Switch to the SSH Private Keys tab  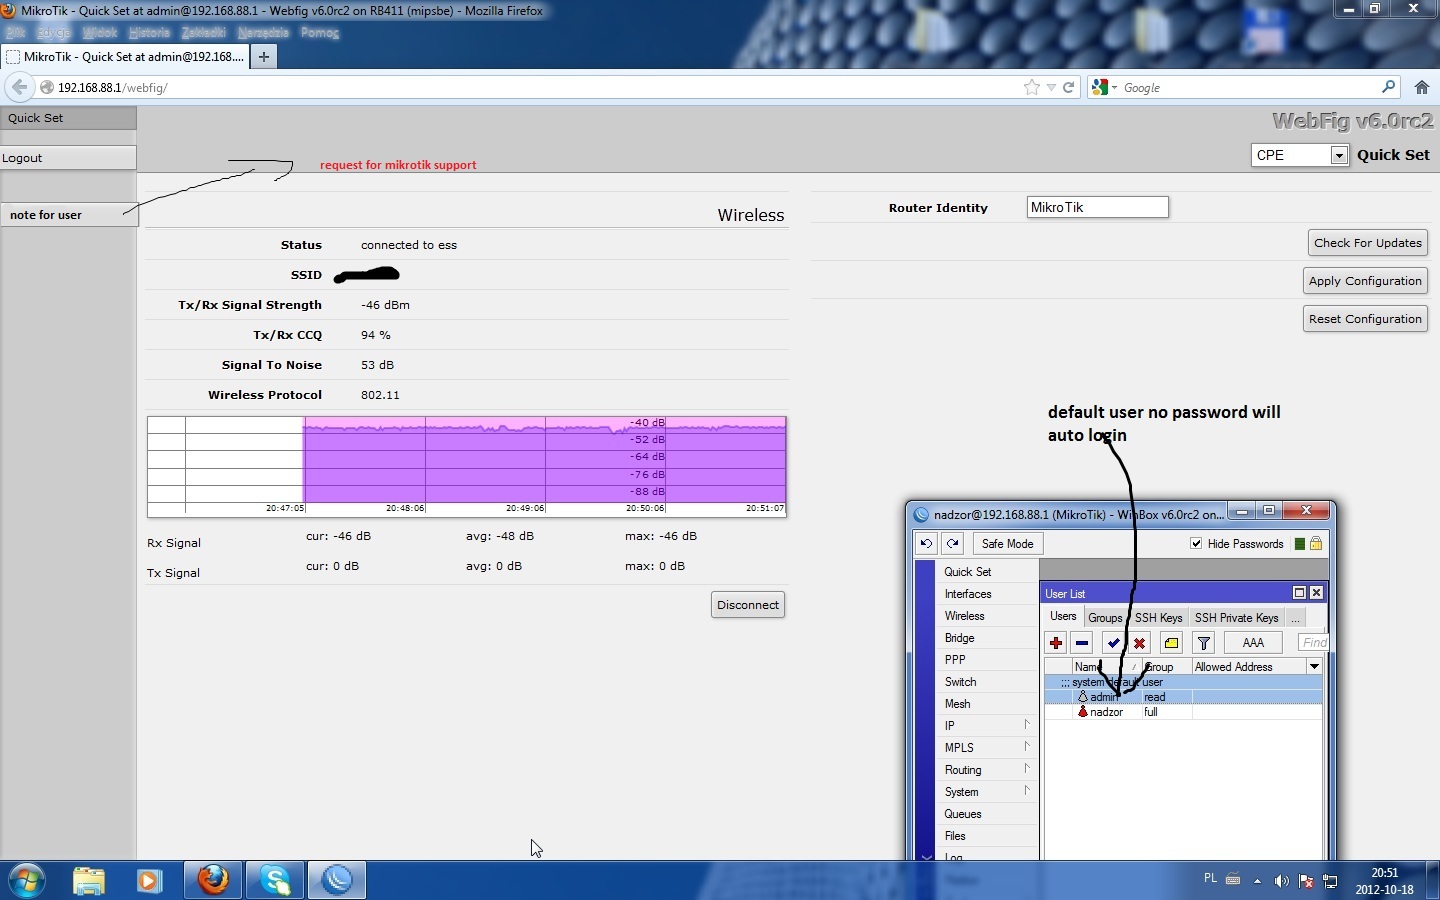[x=1237, y=618]
